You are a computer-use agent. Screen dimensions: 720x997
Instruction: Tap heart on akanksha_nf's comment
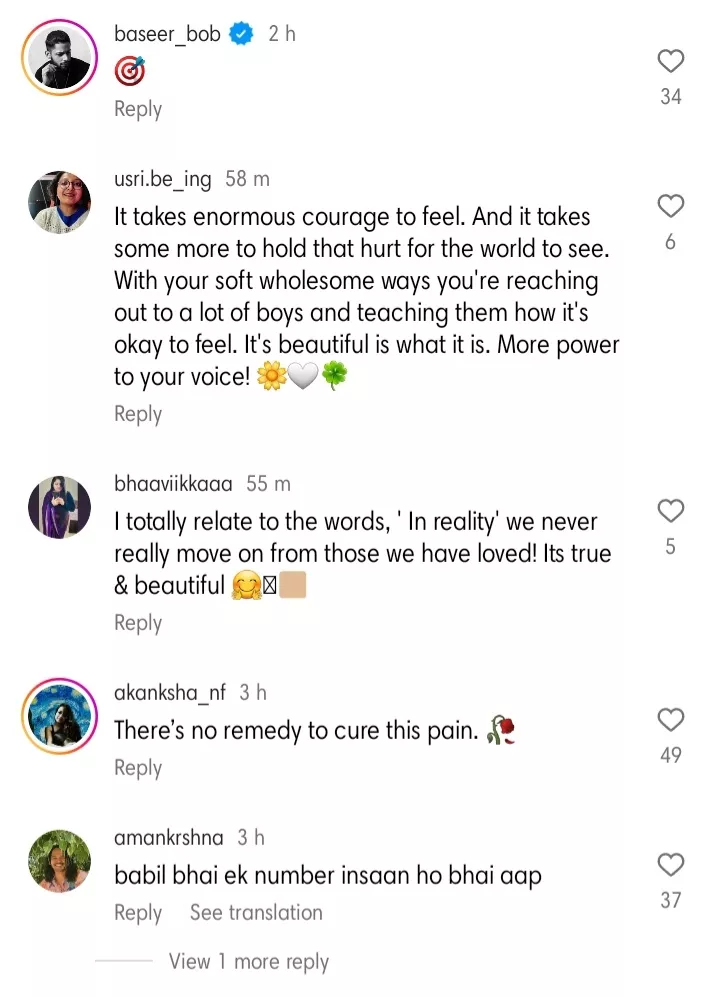[x=671, y=720]
